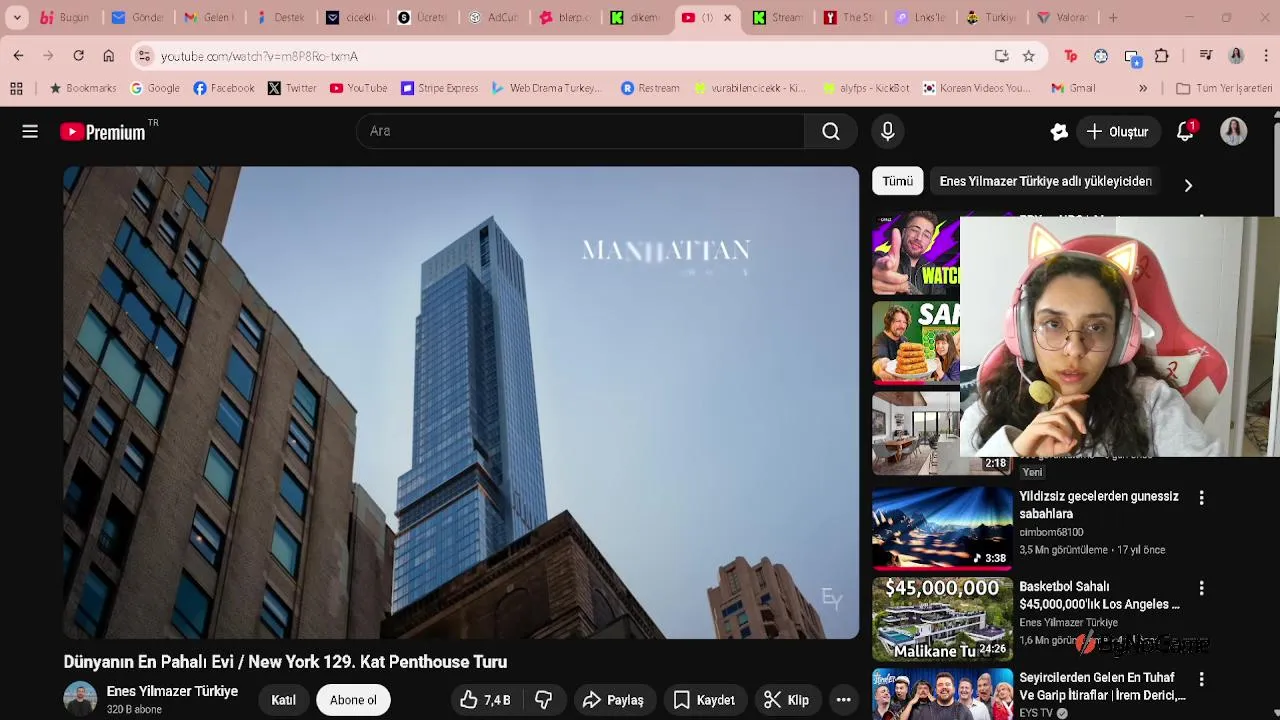Start voice search with microphone icon
The width and height of the screenshot is (1280, 720).
(x=887, y=131)
